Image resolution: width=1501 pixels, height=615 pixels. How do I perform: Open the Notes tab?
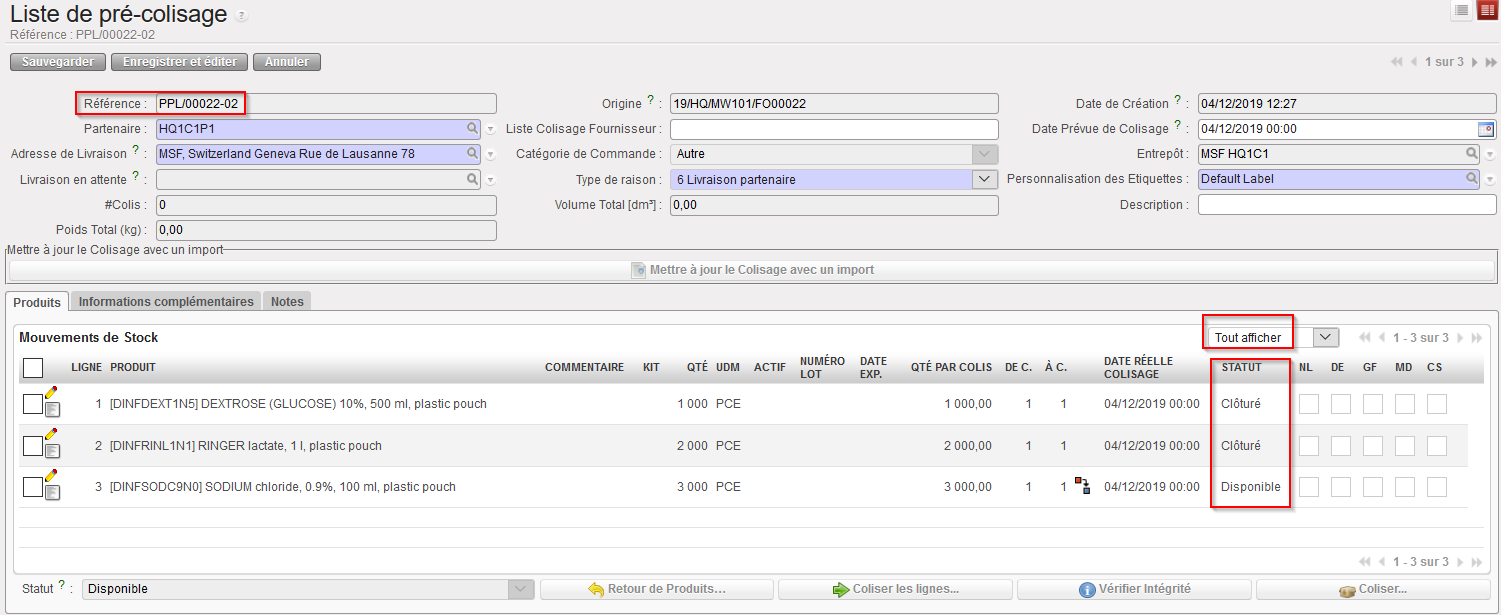pos(287,301)
